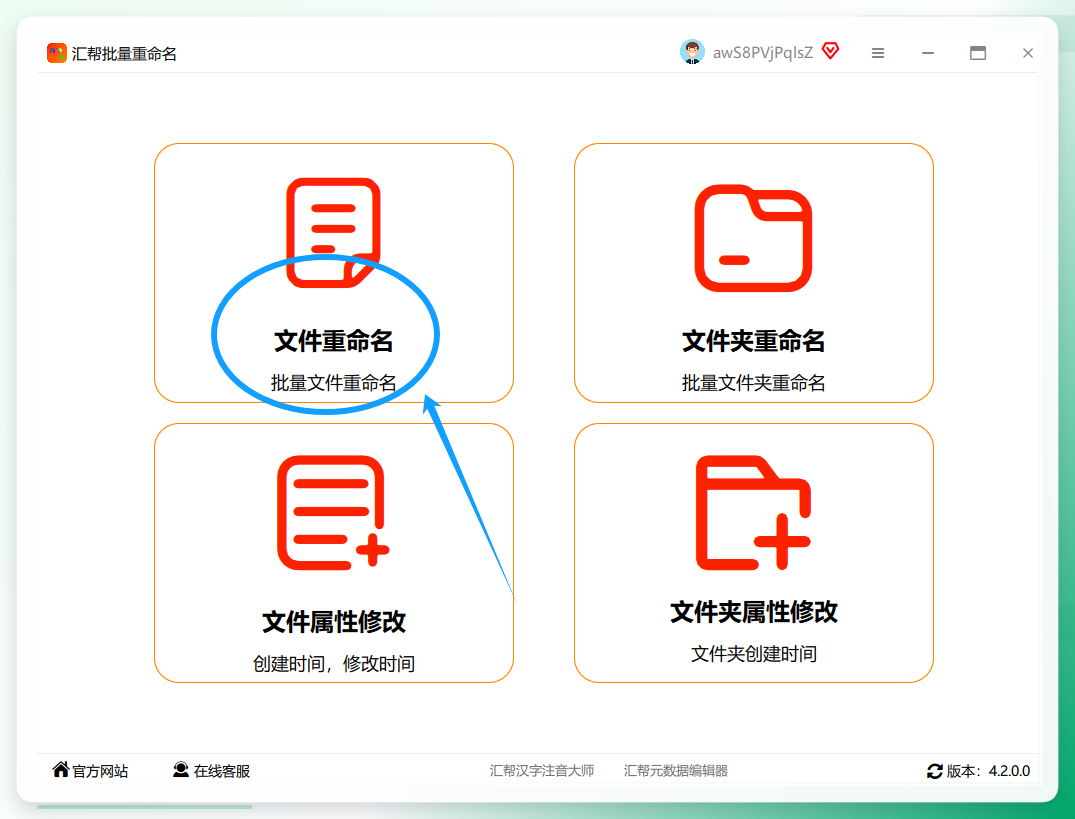Click the red VIP diamond badge
1075x819 pixels.
[830, 51]
